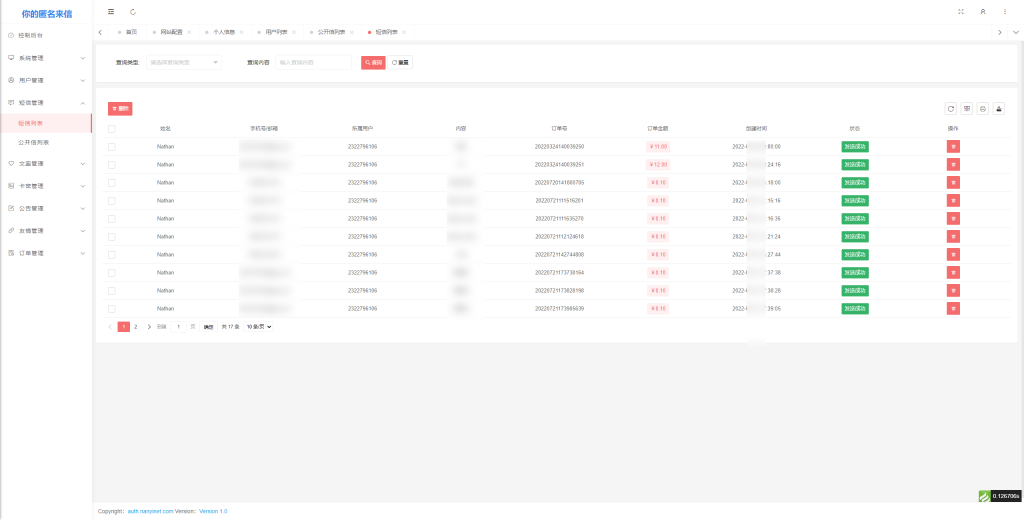Image resolution: width=1024 pixels, height=520 pixels.
Task: Tick the select-all checkbox in table header
Action: pyautogui.click(x=112, y=129)
